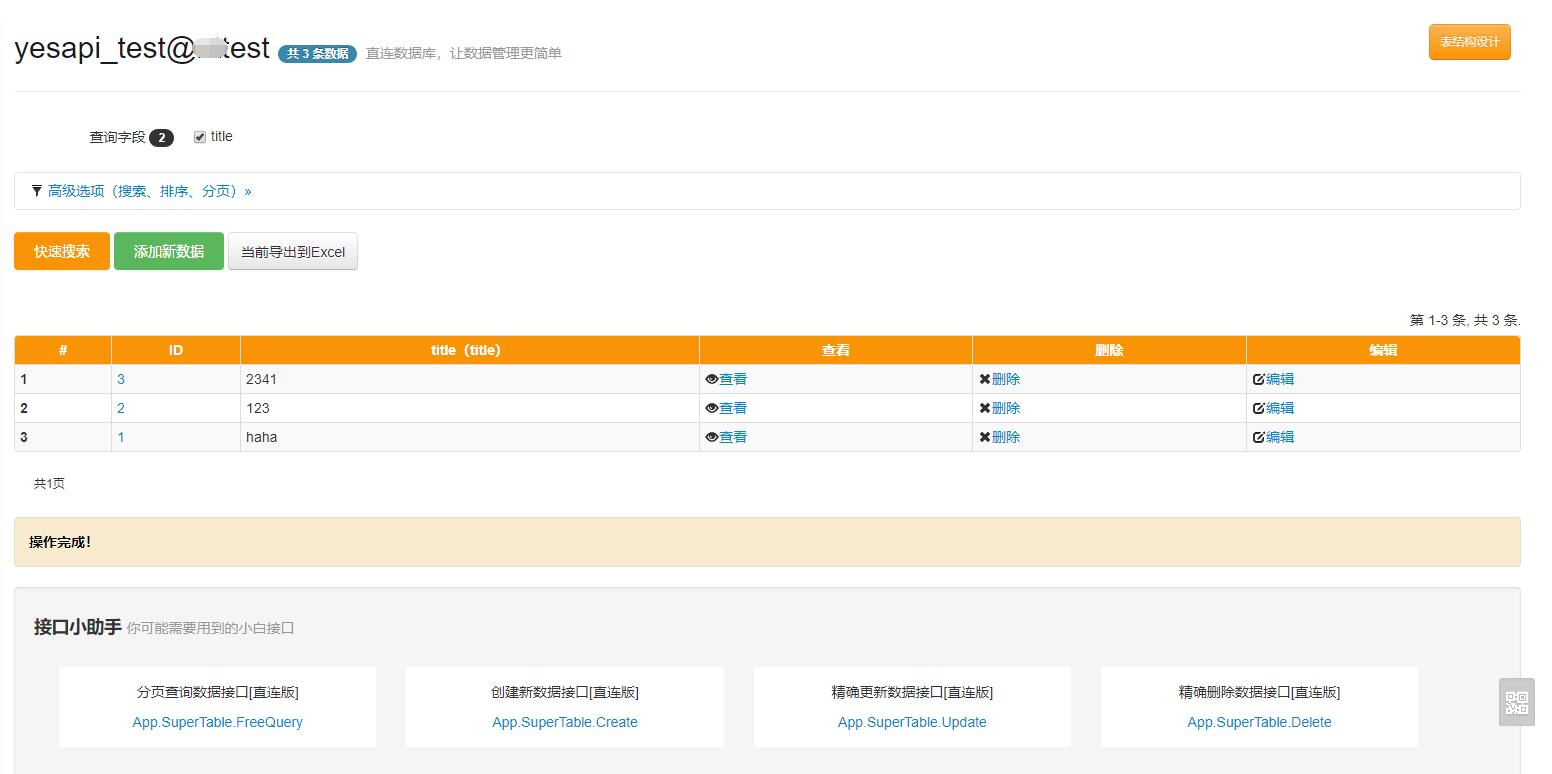Click the 表结构设计 button
Viewport: 1552px width, 774px height.
[x=1469, y=42]
